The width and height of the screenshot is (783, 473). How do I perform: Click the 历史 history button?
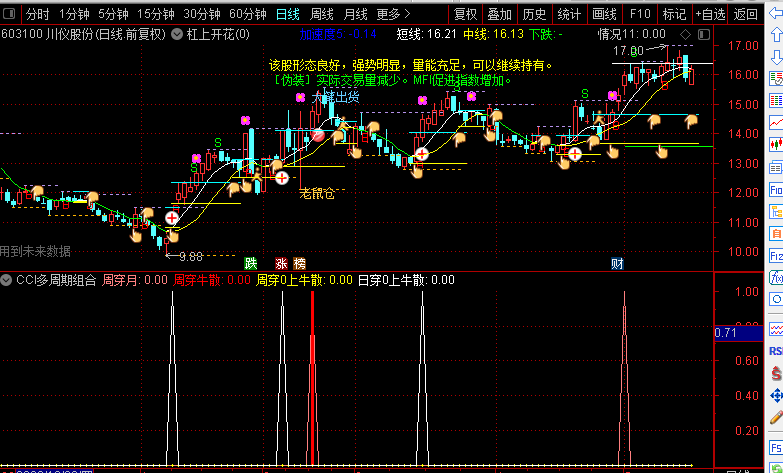click(534, 14)
